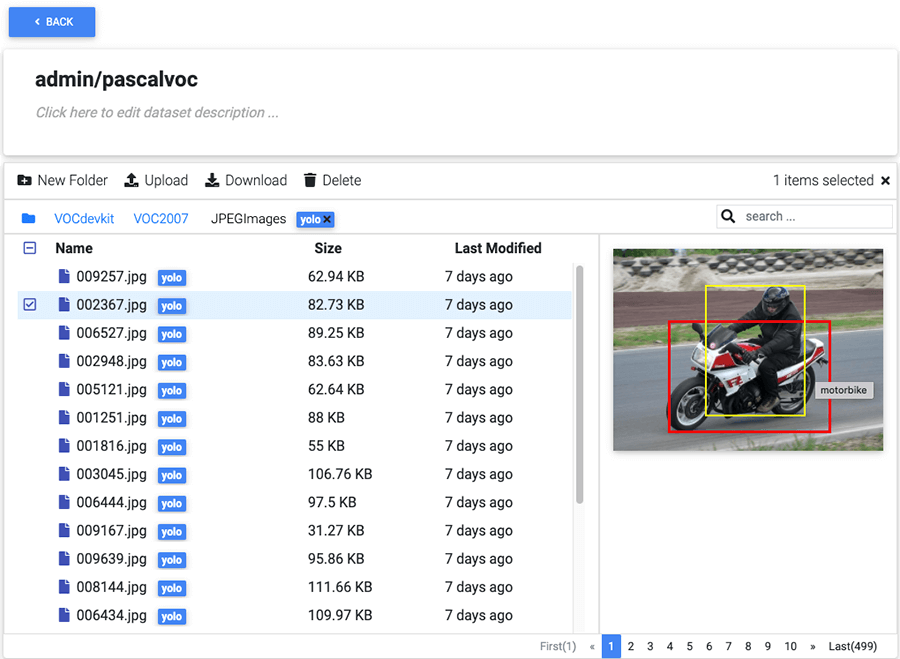This screenshot has height=659, width=900.
Task: Click the Delete trash icon
Action: point(310,180)
